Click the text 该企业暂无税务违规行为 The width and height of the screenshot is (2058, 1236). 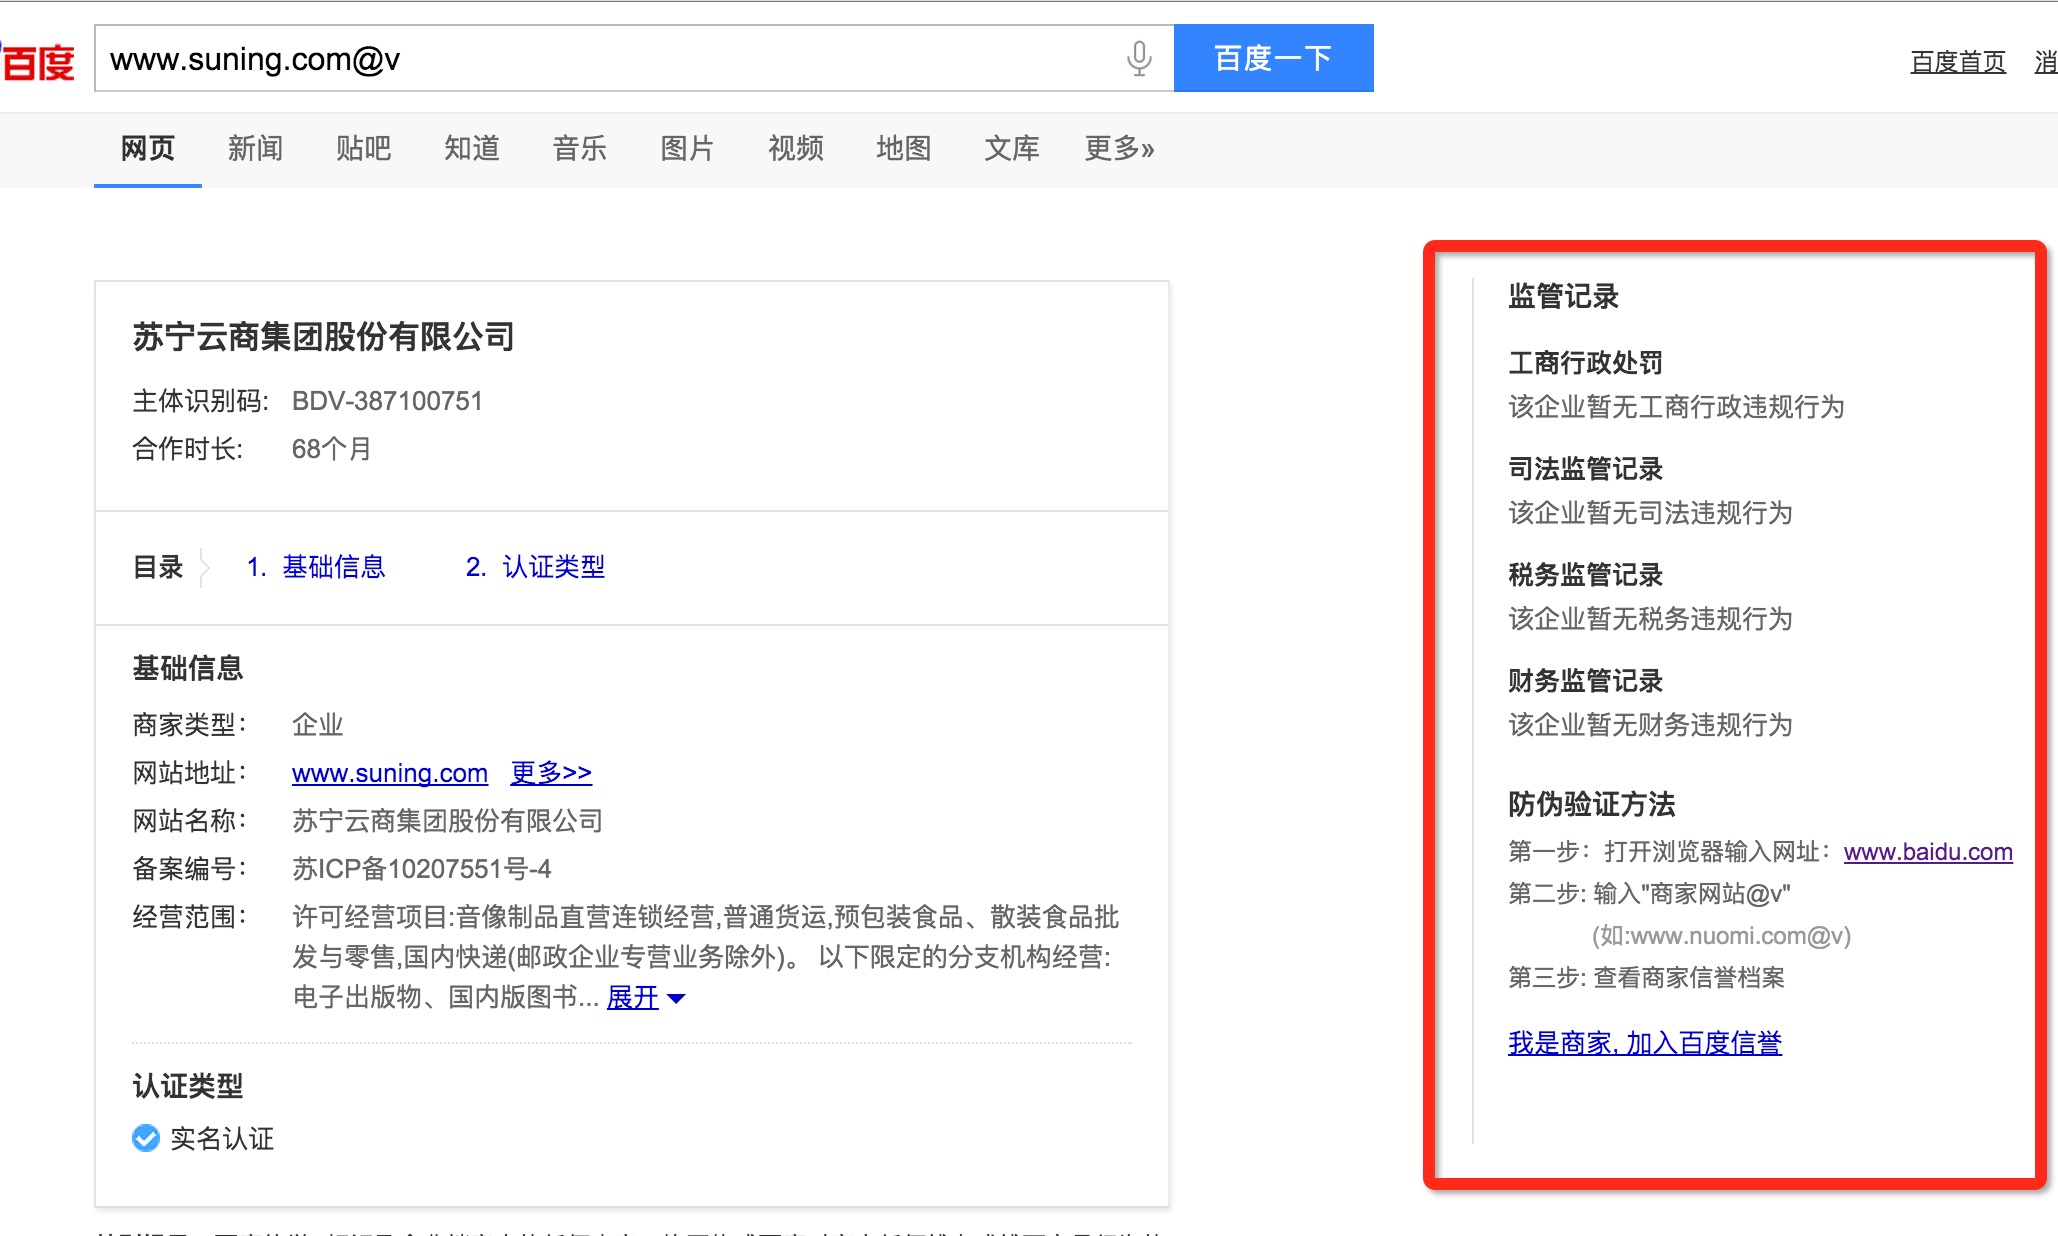tap(1650, 619)
